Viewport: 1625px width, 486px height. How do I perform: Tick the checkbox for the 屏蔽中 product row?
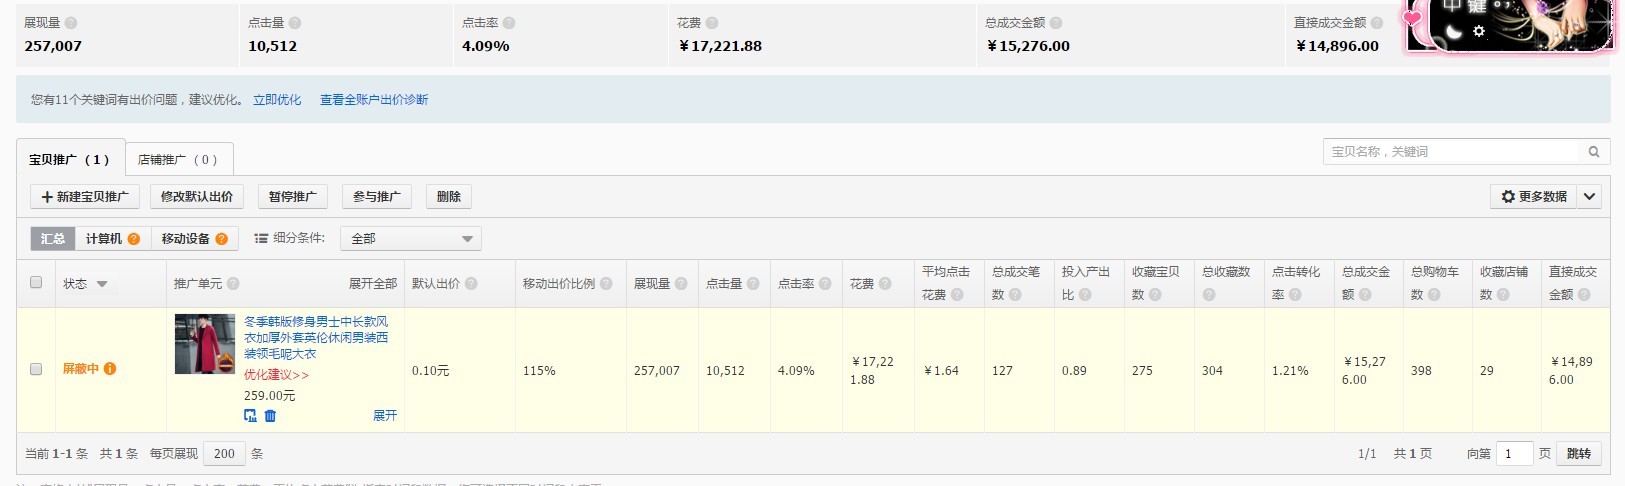pyautogui.click(x=36, y=369)
